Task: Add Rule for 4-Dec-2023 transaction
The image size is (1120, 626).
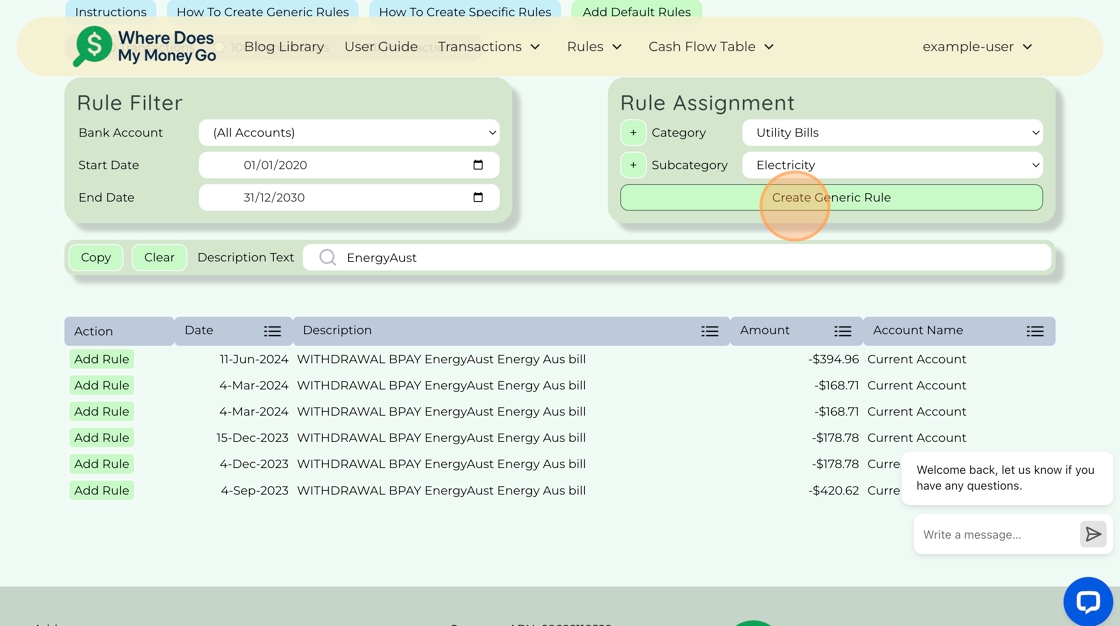Action: click(x=101, y=464)
